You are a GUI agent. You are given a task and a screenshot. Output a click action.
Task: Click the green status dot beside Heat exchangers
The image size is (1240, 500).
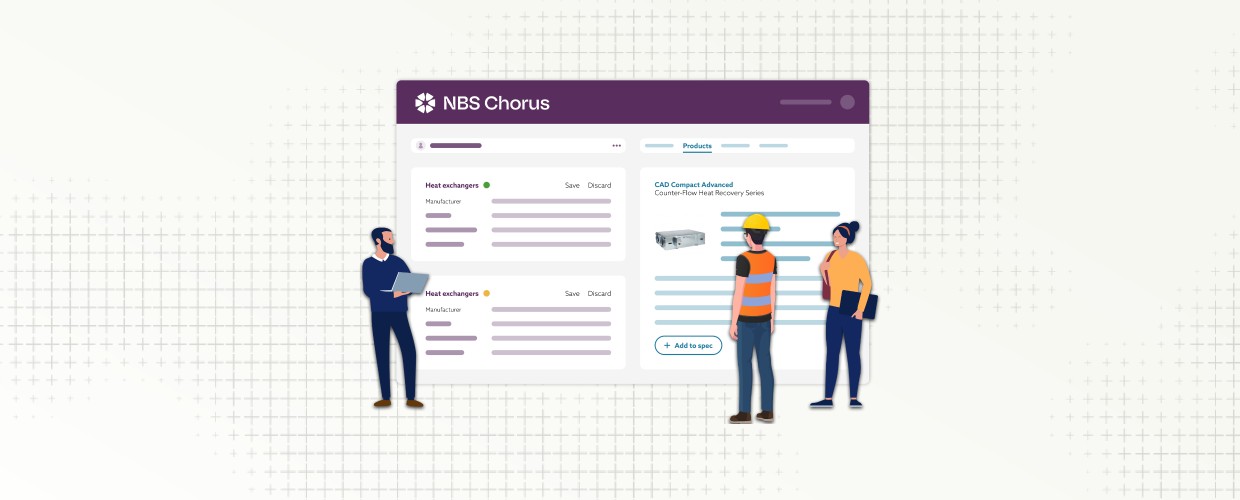coord(487,185)
